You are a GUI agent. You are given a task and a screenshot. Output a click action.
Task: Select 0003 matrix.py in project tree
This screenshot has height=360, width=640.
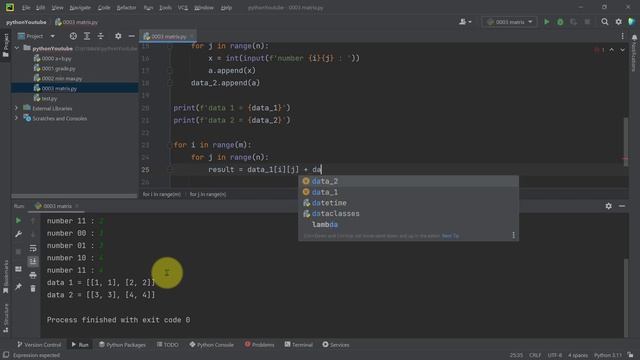coord(55,88)
